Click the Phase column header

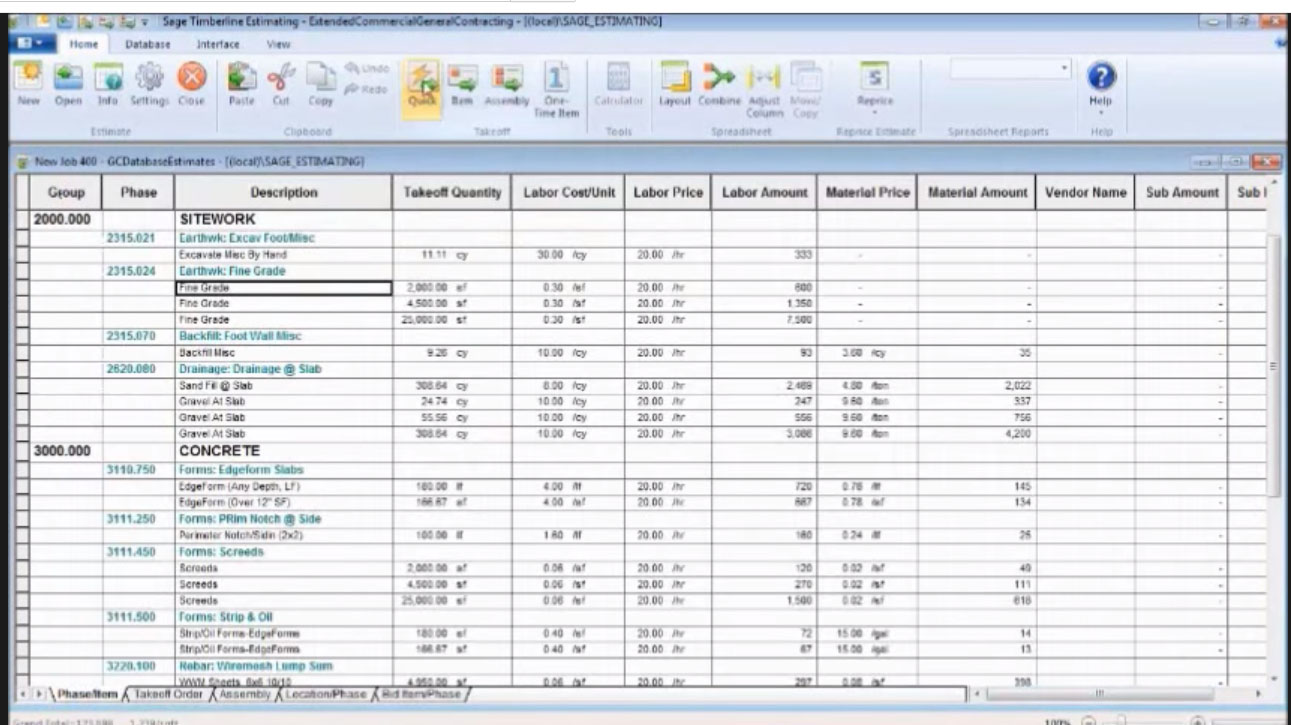138,193
